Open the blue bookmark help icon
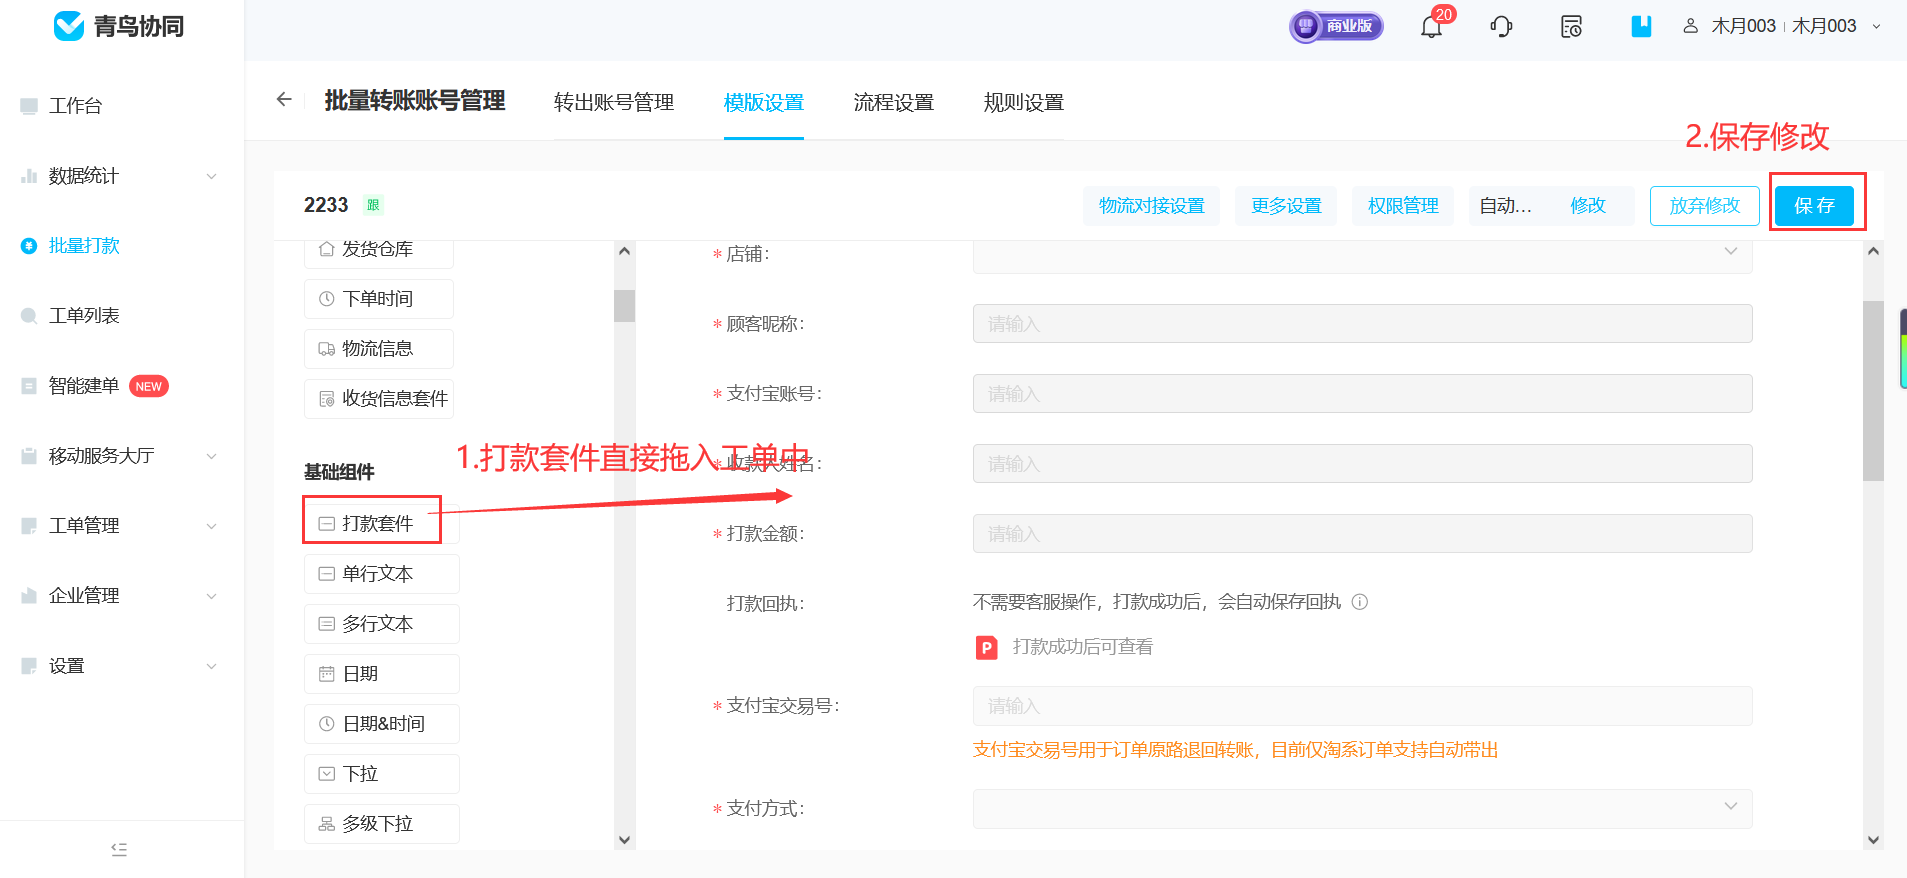Screen dimensions: 1907x878 click(1641, 27)
